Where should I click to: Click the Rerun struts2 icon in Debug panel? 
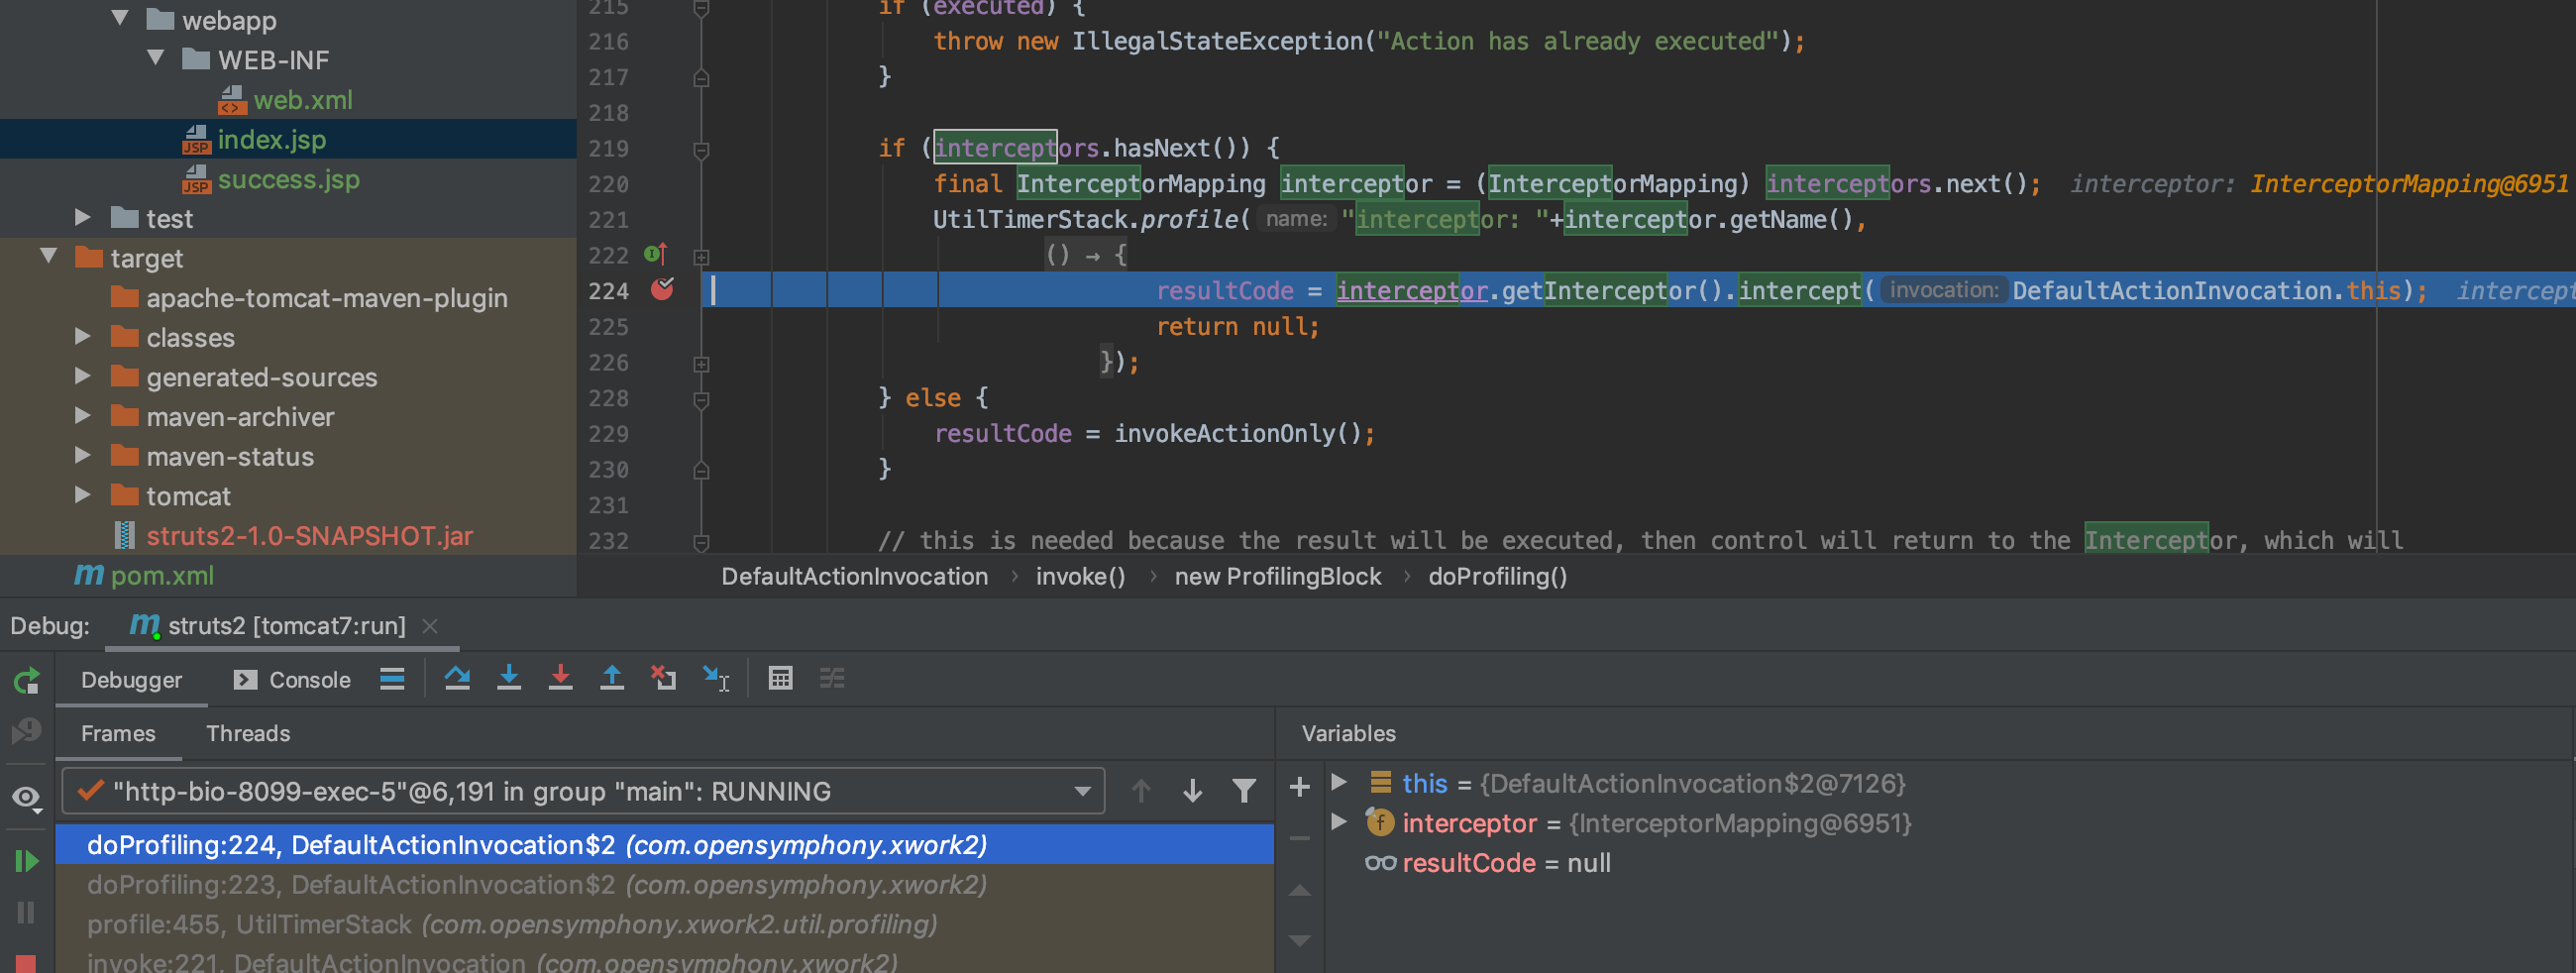[26, 681]
